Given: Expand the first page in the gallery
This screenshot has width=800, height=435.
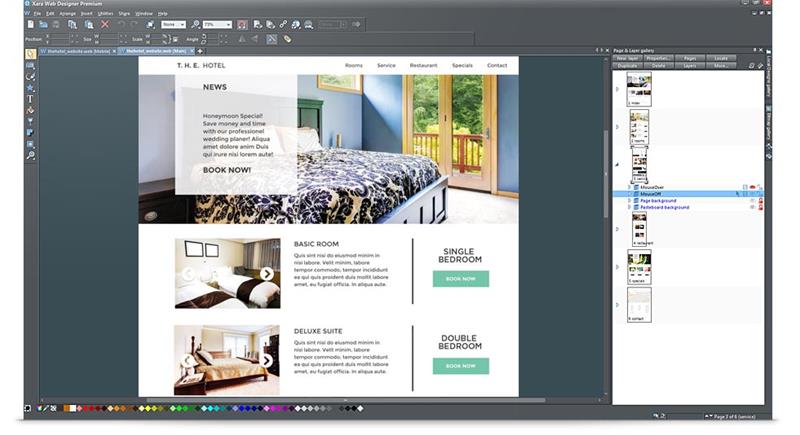Looking at the screenshot, I should (616, 89).
